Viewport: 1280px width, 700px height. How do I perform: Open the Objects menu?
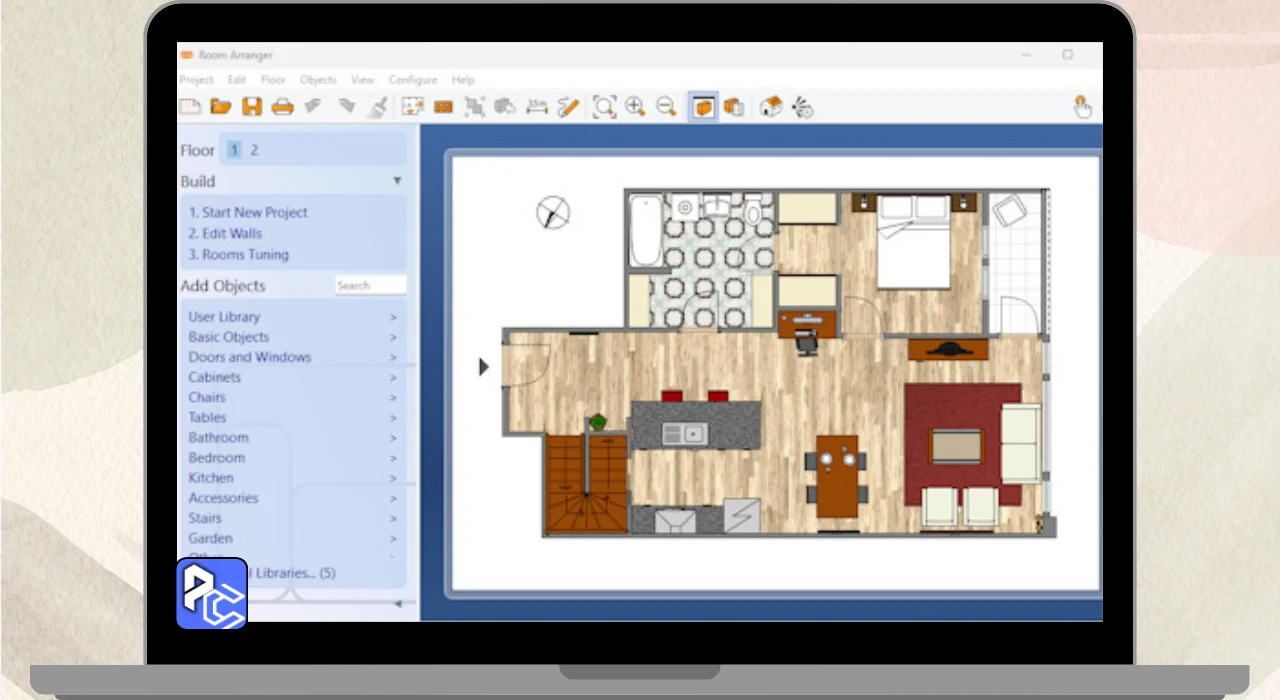pos(318,80)
